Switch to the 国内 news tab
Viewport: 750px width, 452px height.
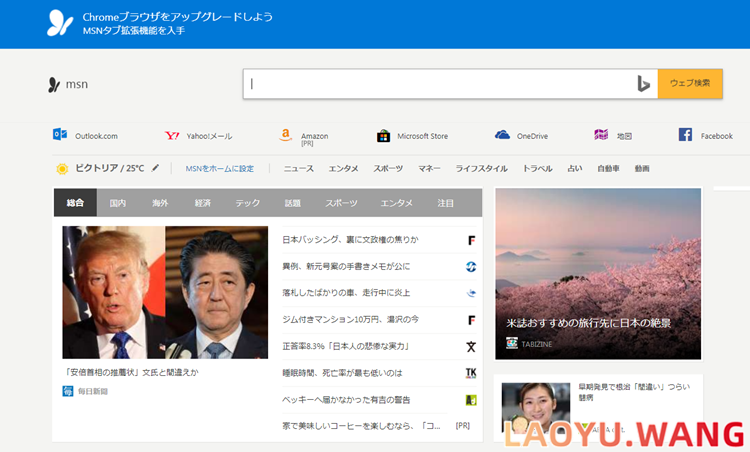coord(118,203)
